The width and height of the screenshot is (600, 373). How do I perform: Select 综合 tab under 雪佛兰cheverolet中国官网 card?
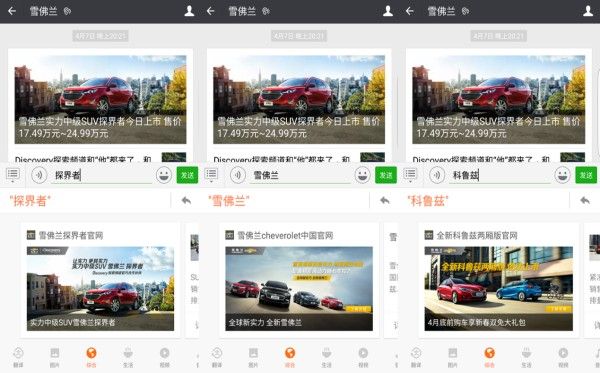coord(290,357)
